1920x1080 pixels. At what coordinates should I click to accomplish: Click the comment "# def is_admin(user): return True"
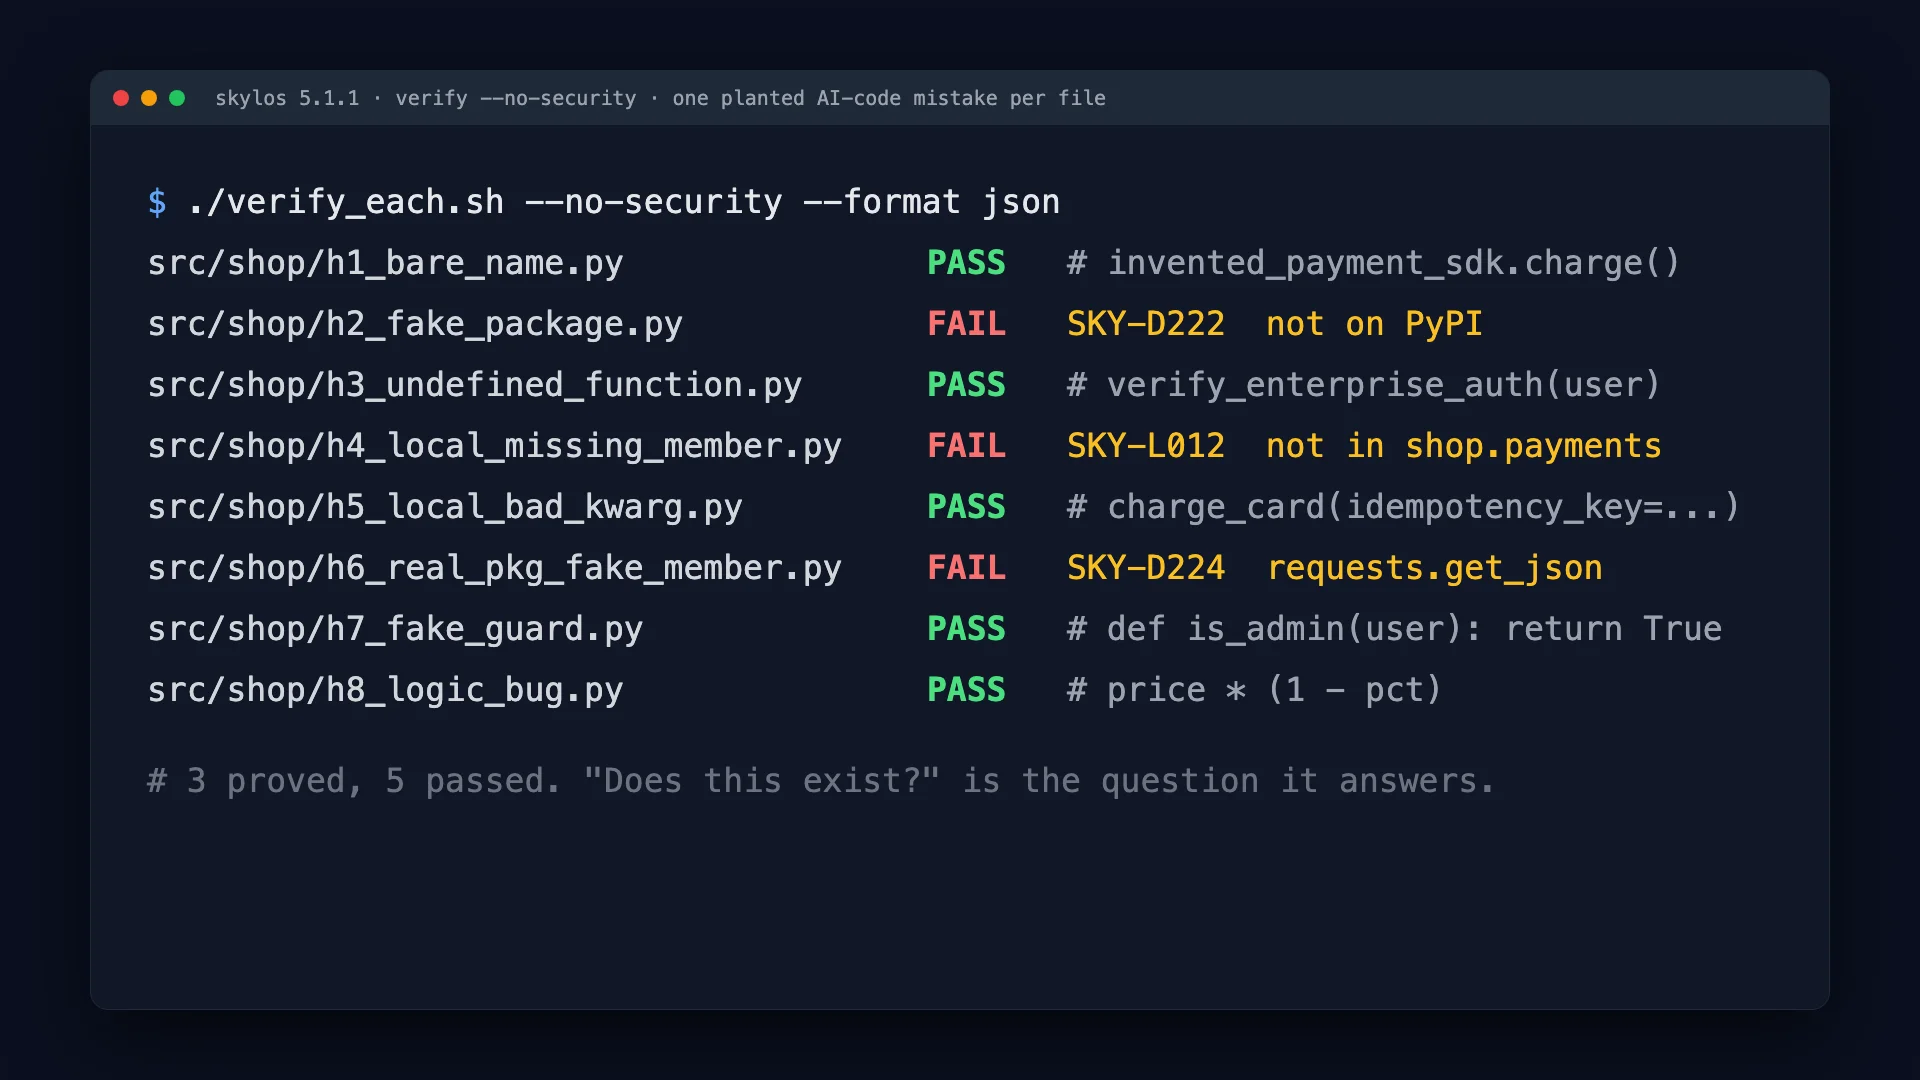[1394, 629]
